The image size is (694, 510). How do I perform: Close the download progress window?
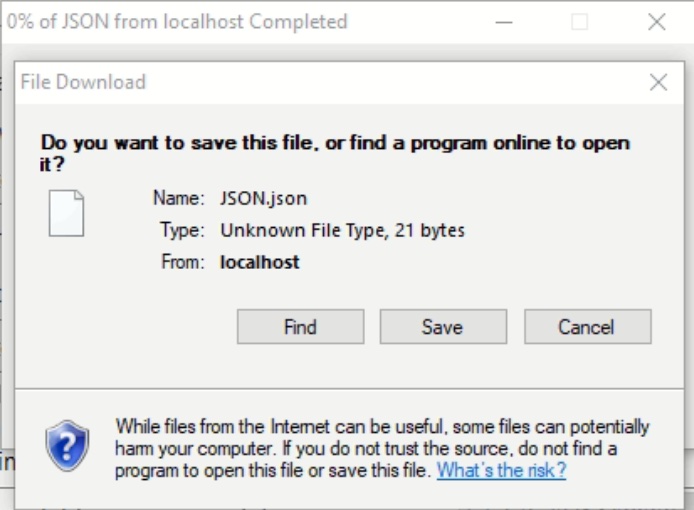656,22
